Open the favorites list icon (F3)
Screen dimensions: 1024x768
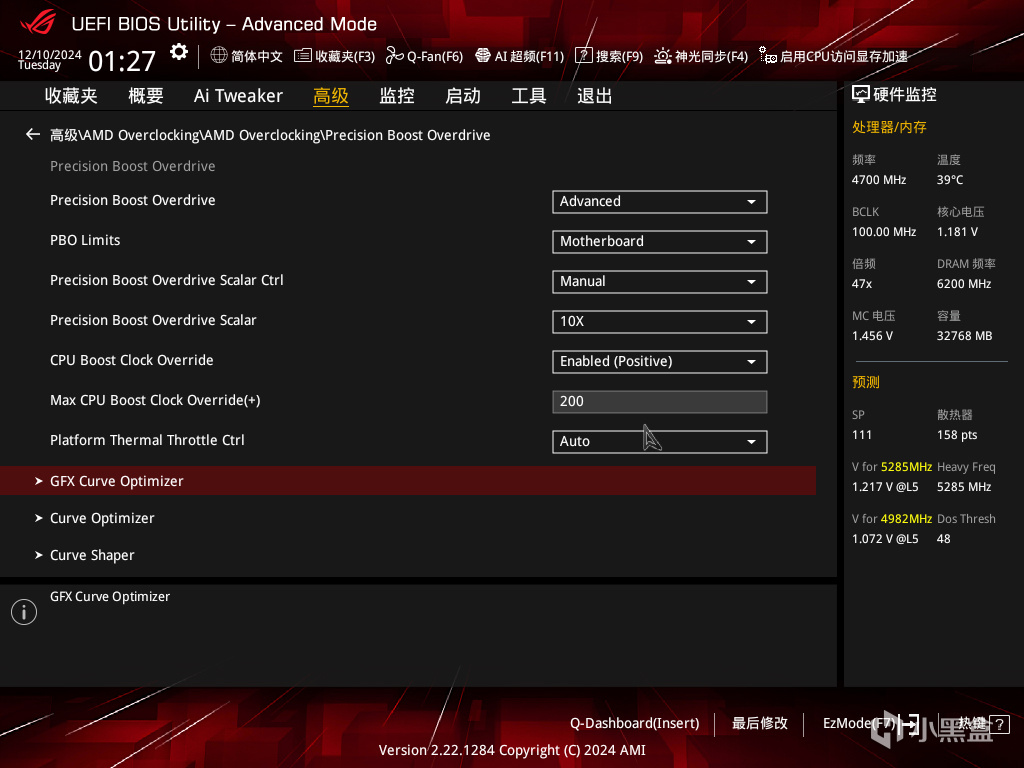click(x=302, y=56)
